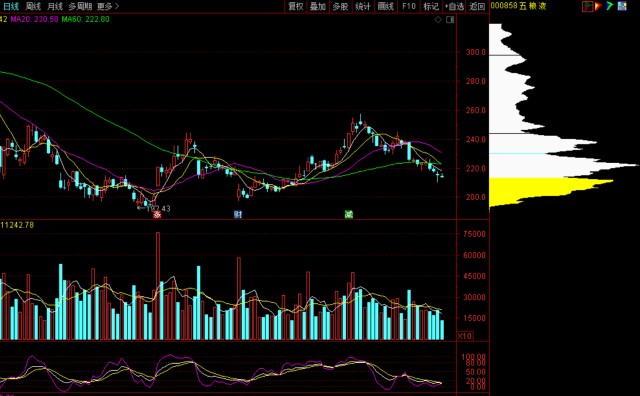Open the 叠加 overlay menu

(x=318, y=6)
